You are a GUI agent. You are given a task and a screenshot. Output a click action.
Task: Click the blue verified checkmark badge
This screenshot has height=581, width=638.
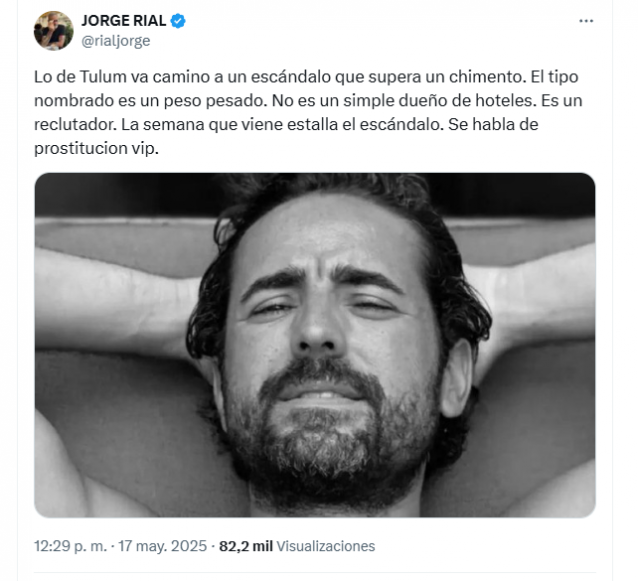(x=178, y=21)
